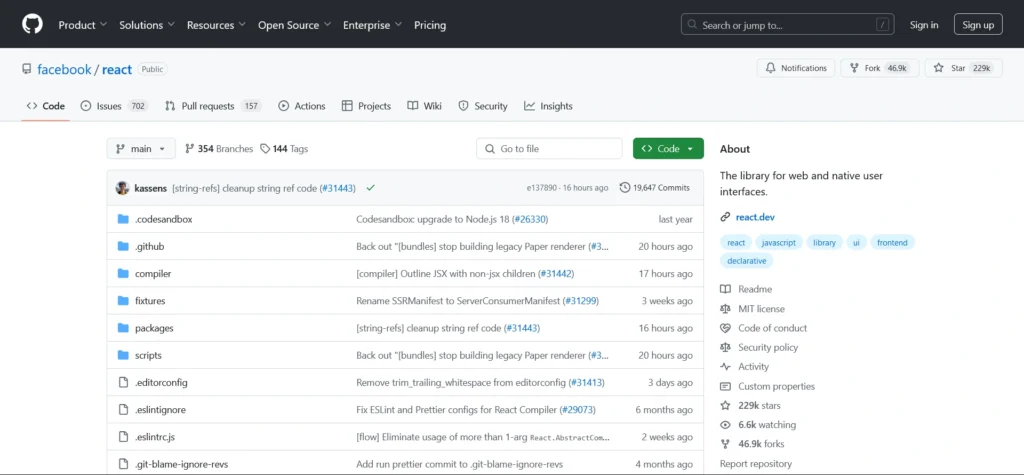Open the Pull requests tab
Viewport: 1024px width, 475px height.
point(208,106)
